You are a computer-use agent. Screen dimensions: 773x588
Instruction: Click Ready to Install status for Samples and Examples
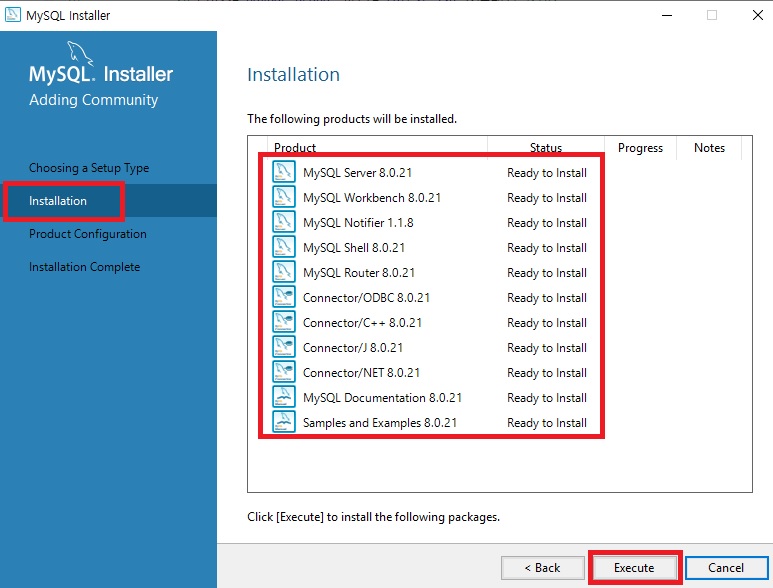(x=547, y=423)
